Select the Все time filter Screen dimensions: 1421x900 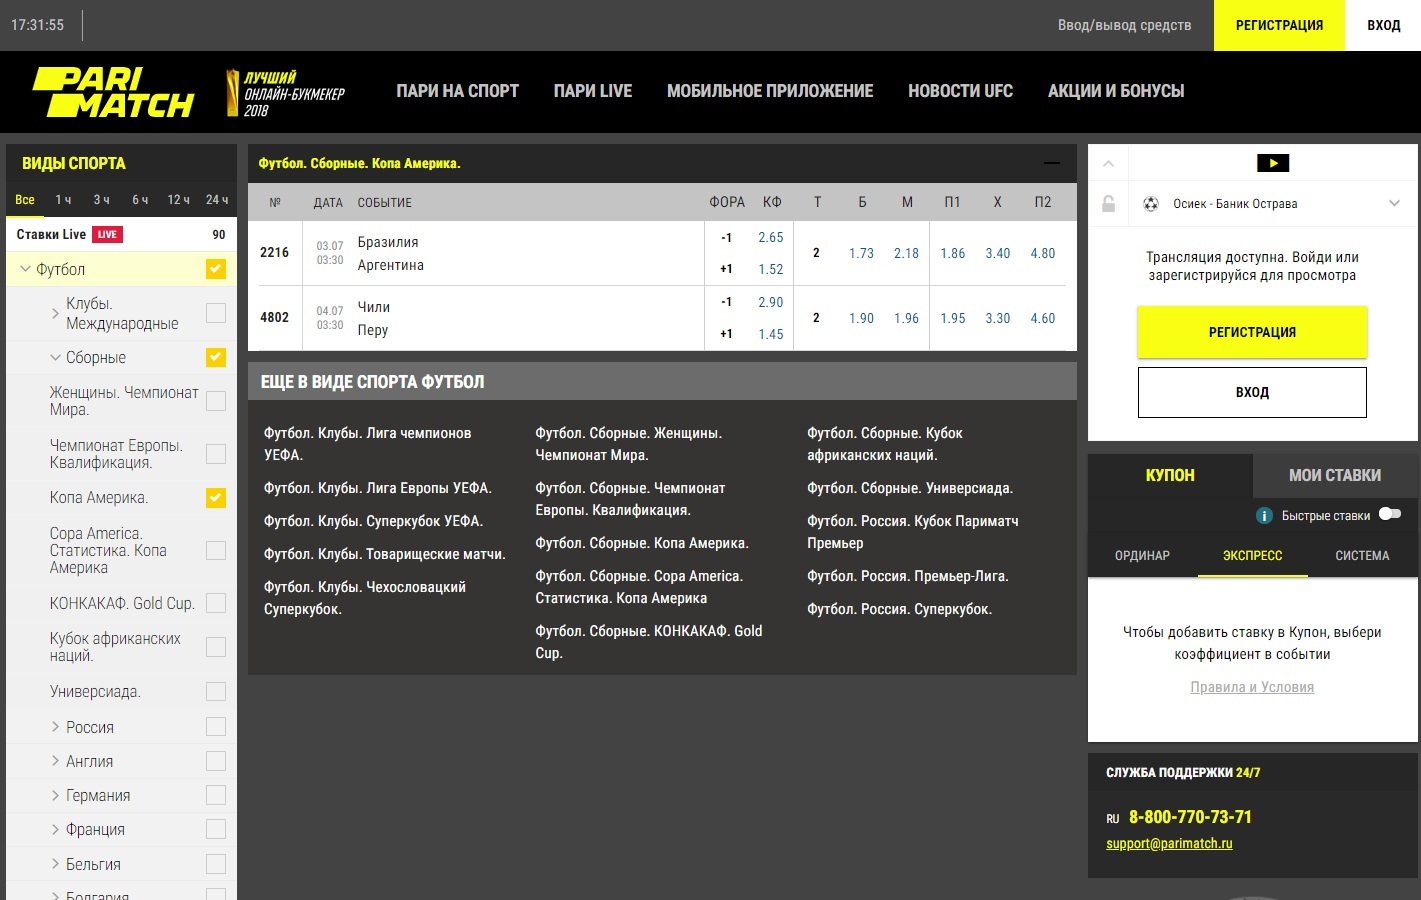click(x=25, y=200)
